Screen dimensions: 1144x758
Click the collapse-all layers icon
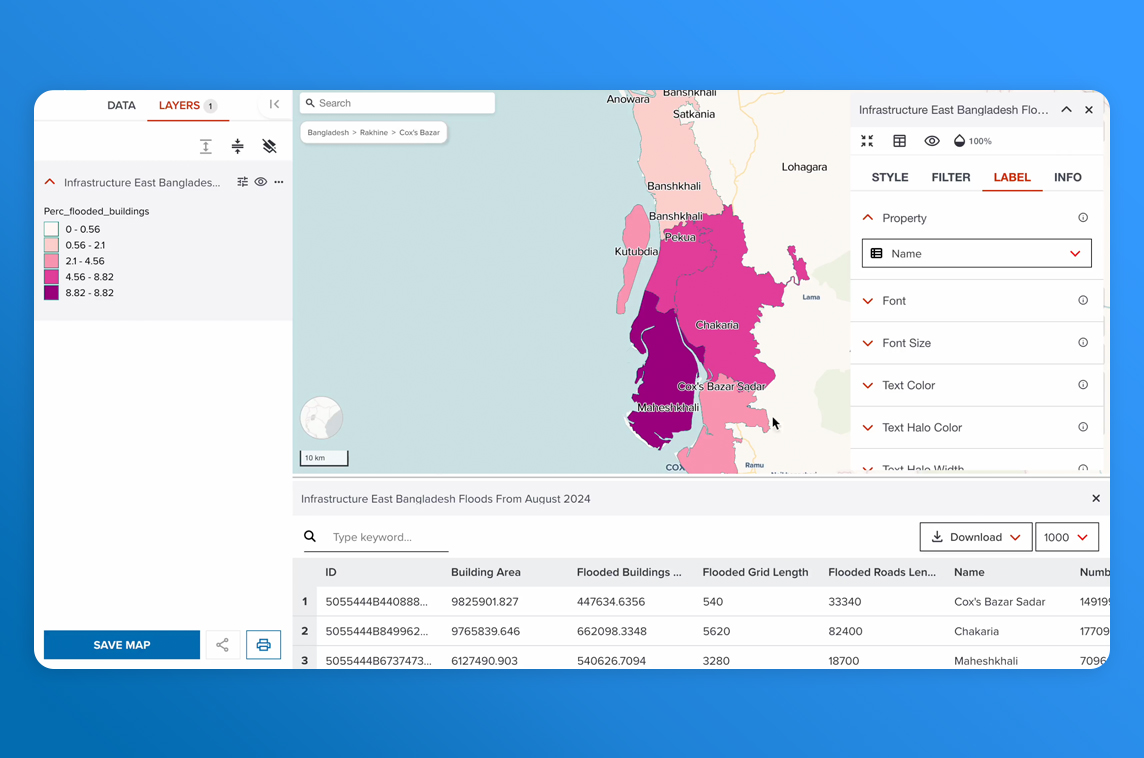point(237,146)
